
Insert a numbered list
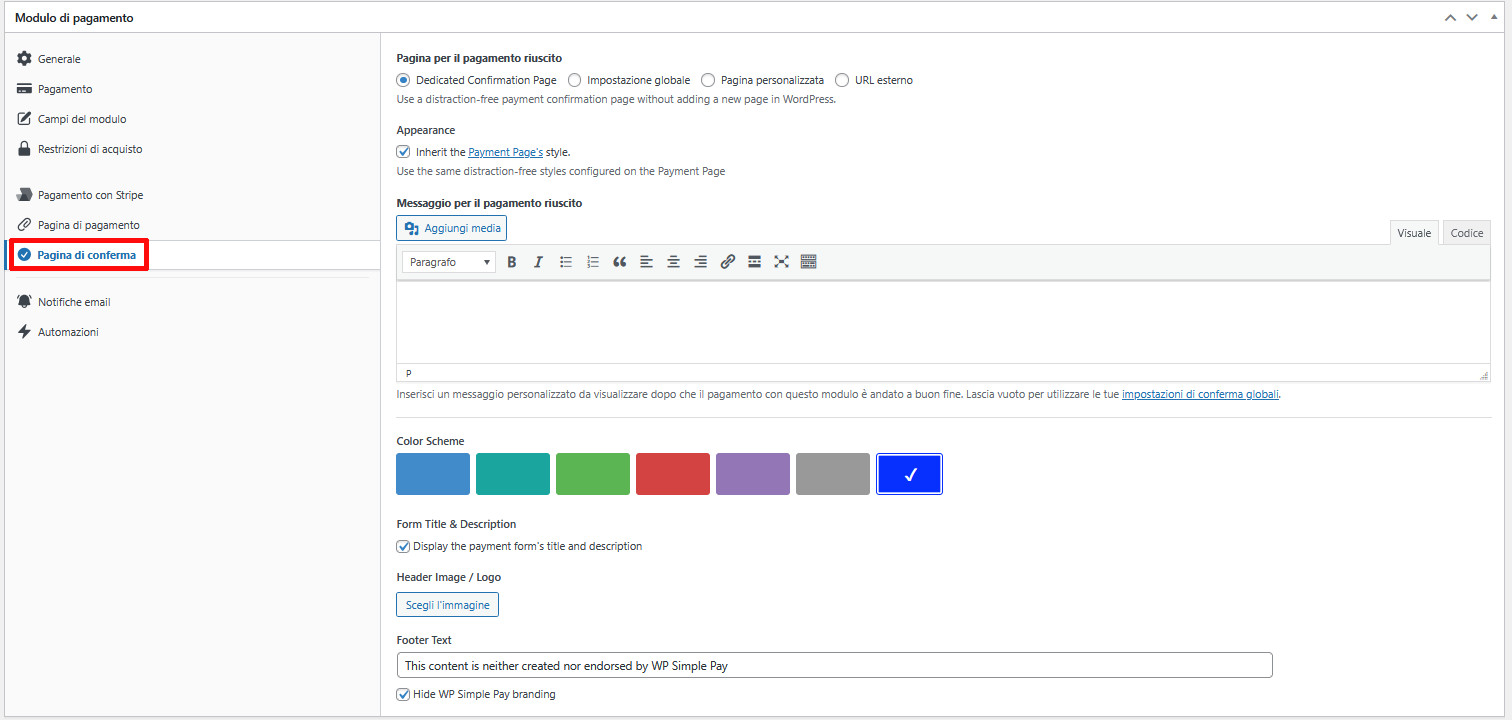pos(592,261)
